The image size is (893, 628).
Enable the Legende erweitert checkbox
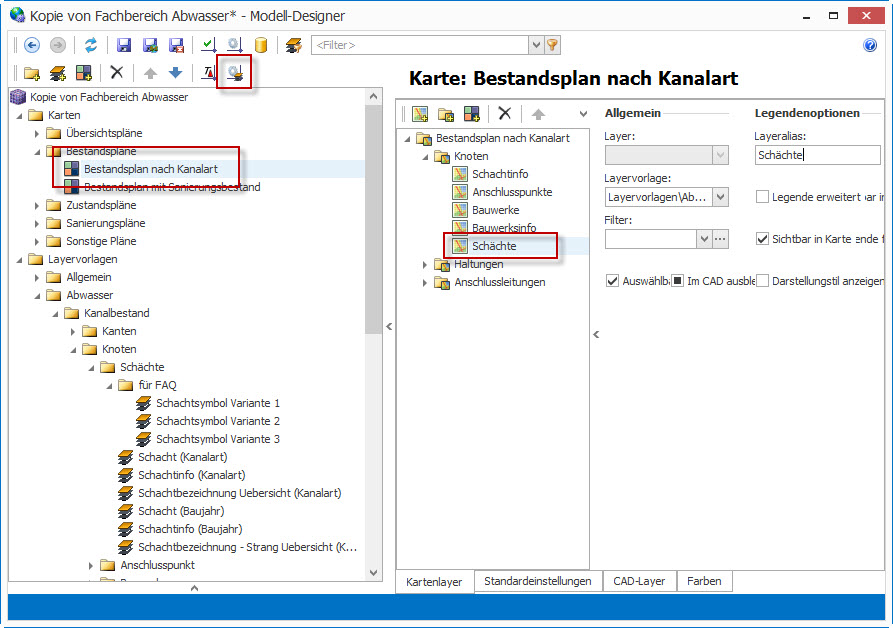[x=762, y=197]
